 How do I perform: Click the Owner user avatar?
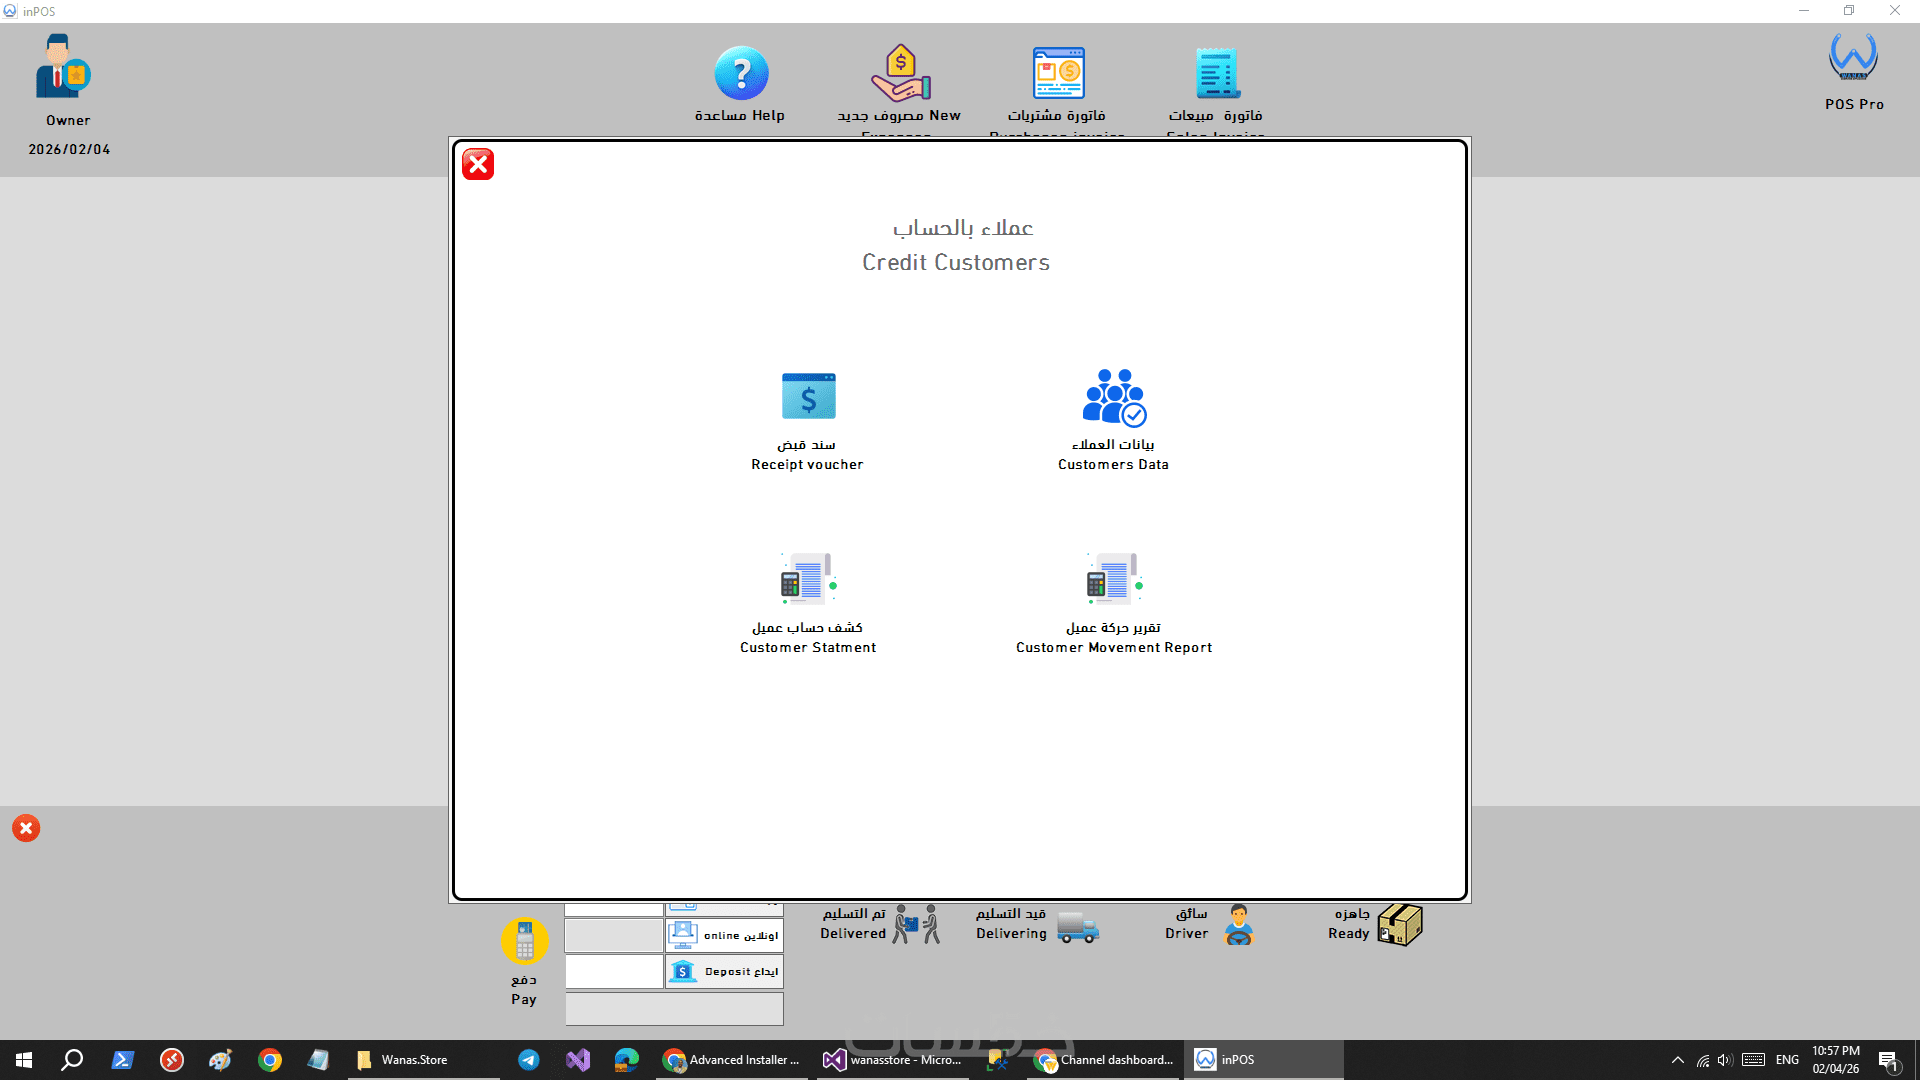point(62,67)
